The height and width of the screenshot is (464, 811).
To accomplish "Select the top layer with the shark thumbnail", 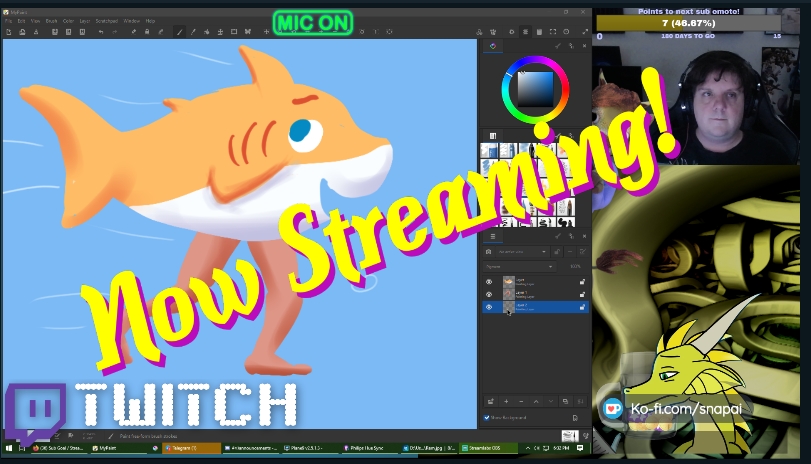I will coord(535,282).
